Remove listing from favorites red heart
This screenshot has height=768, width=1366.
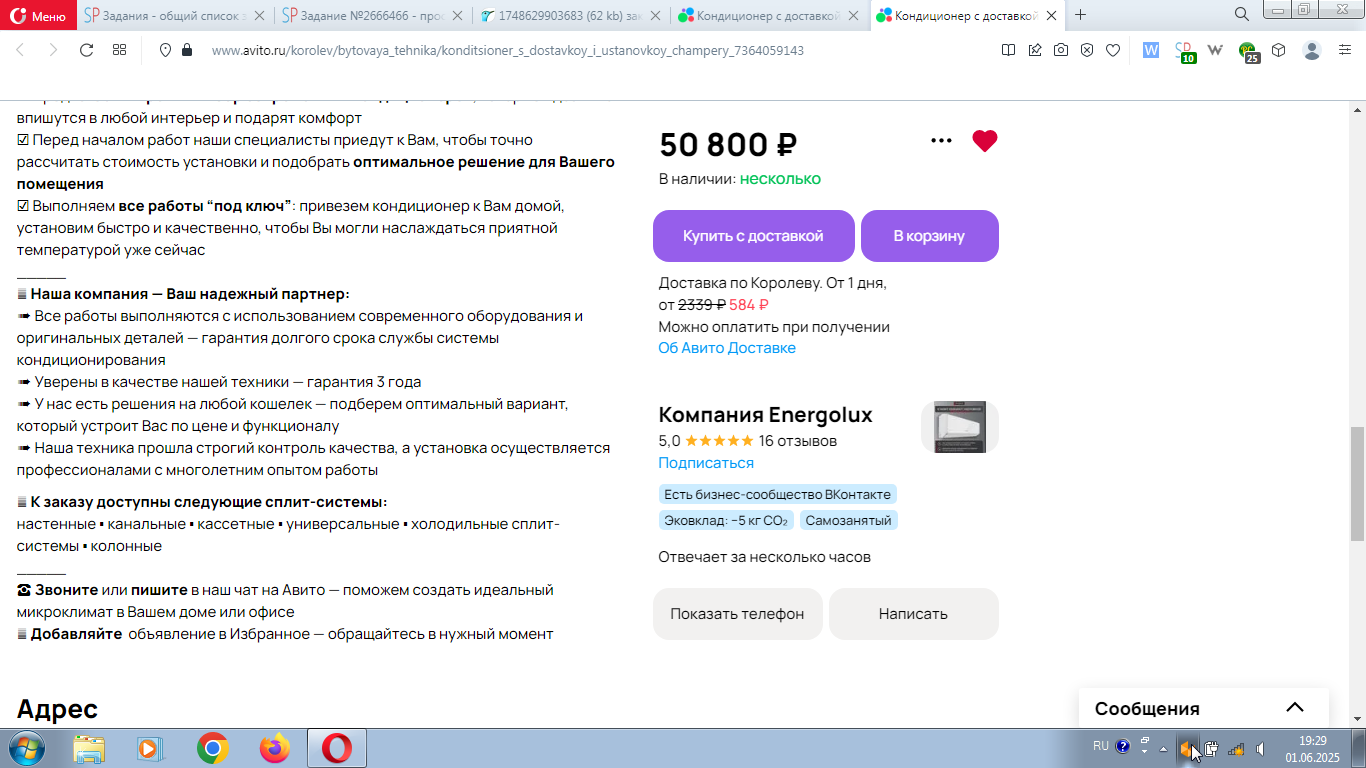click(985, 141)
